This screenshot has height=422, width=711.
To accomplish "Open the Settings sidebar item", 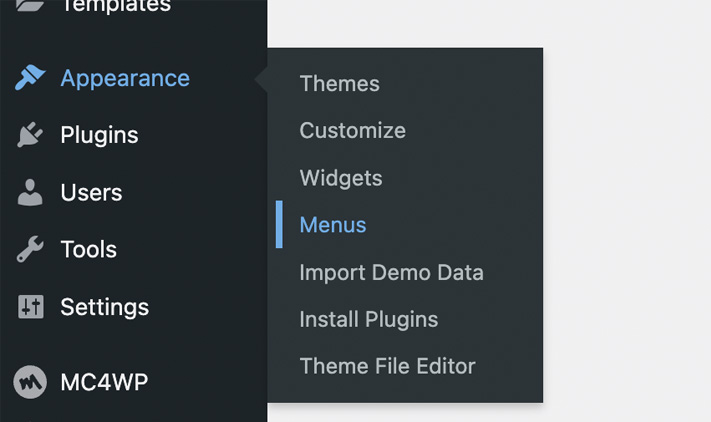I will 104,307.
